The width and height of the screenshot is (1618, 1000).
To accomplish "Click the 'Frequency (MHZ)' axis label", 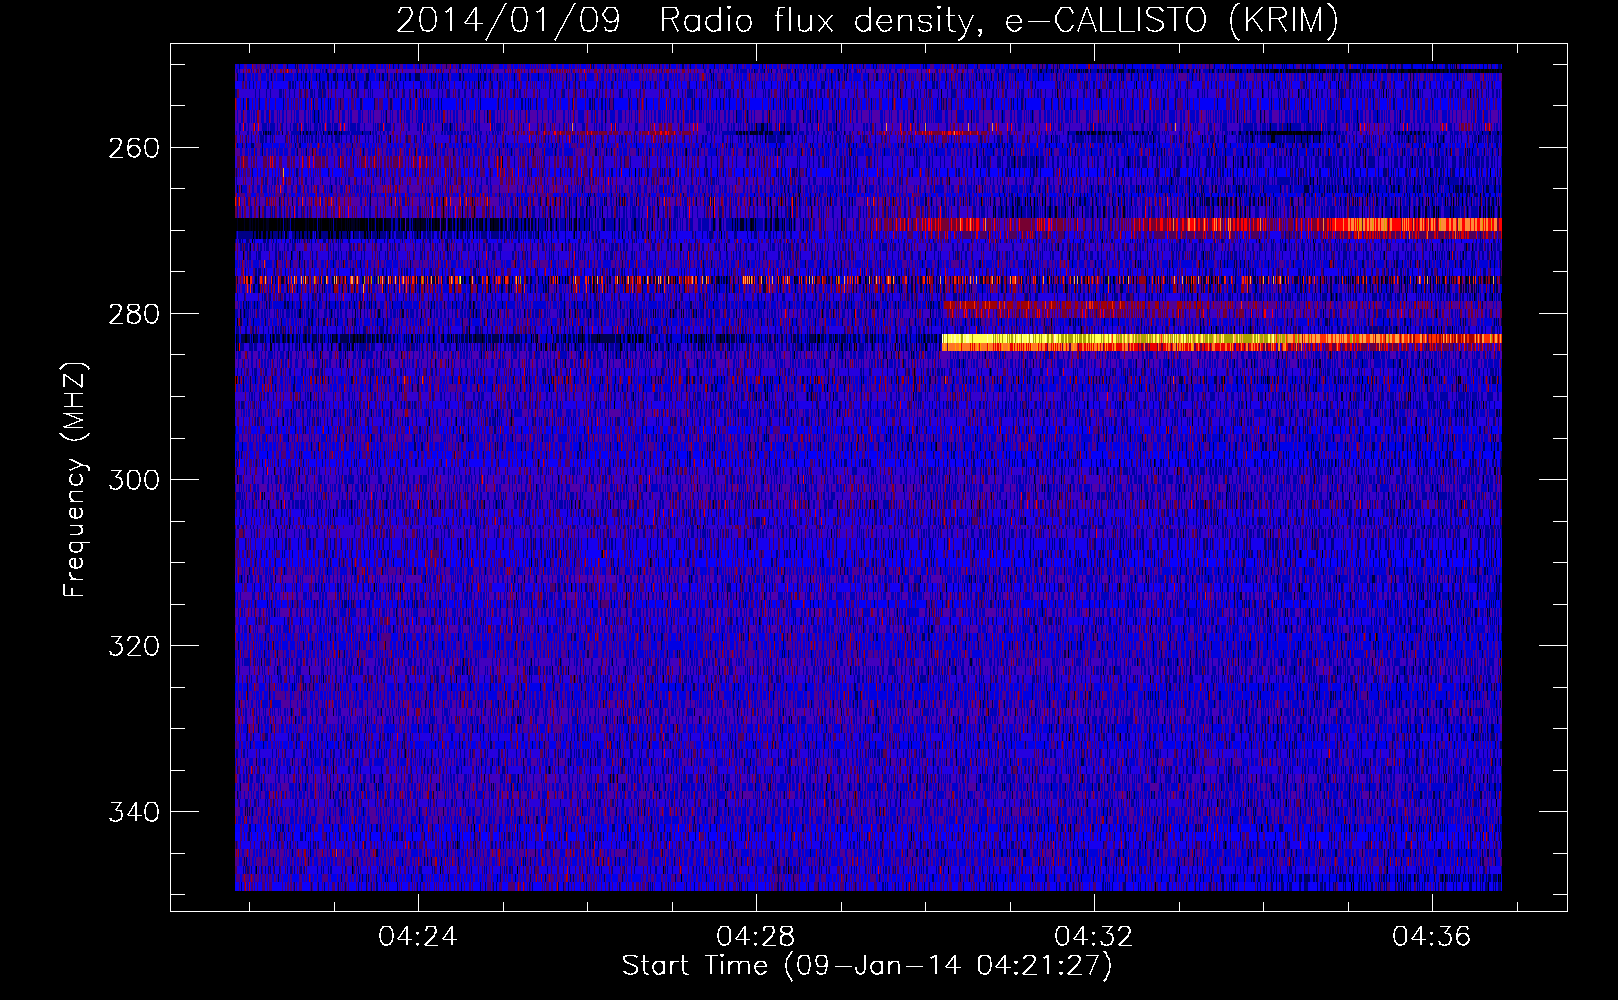I will point(75,479).
